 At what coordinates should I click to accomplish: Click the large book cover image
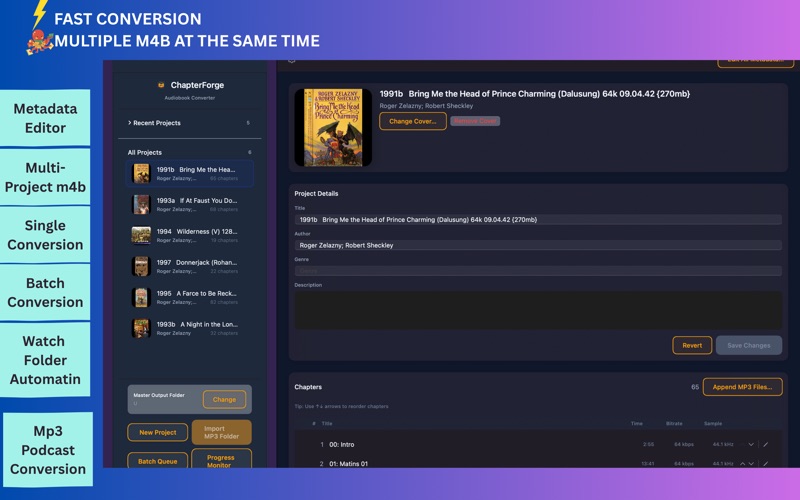tap(333, 128)
